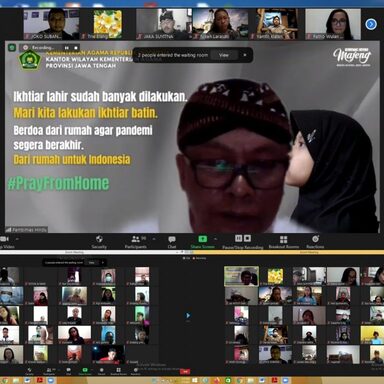Pause recording via the top-left recording indicator
The image size is (384, 384).
(x=67, y=48)
